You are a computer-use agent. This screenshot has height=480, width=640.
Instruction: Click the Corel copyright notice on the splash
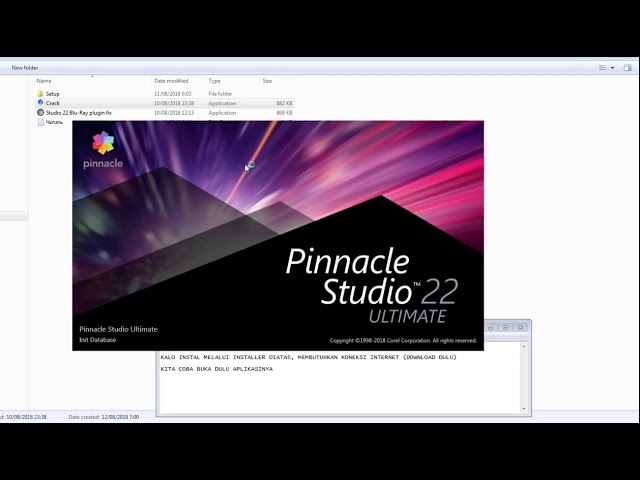(403, 340)
